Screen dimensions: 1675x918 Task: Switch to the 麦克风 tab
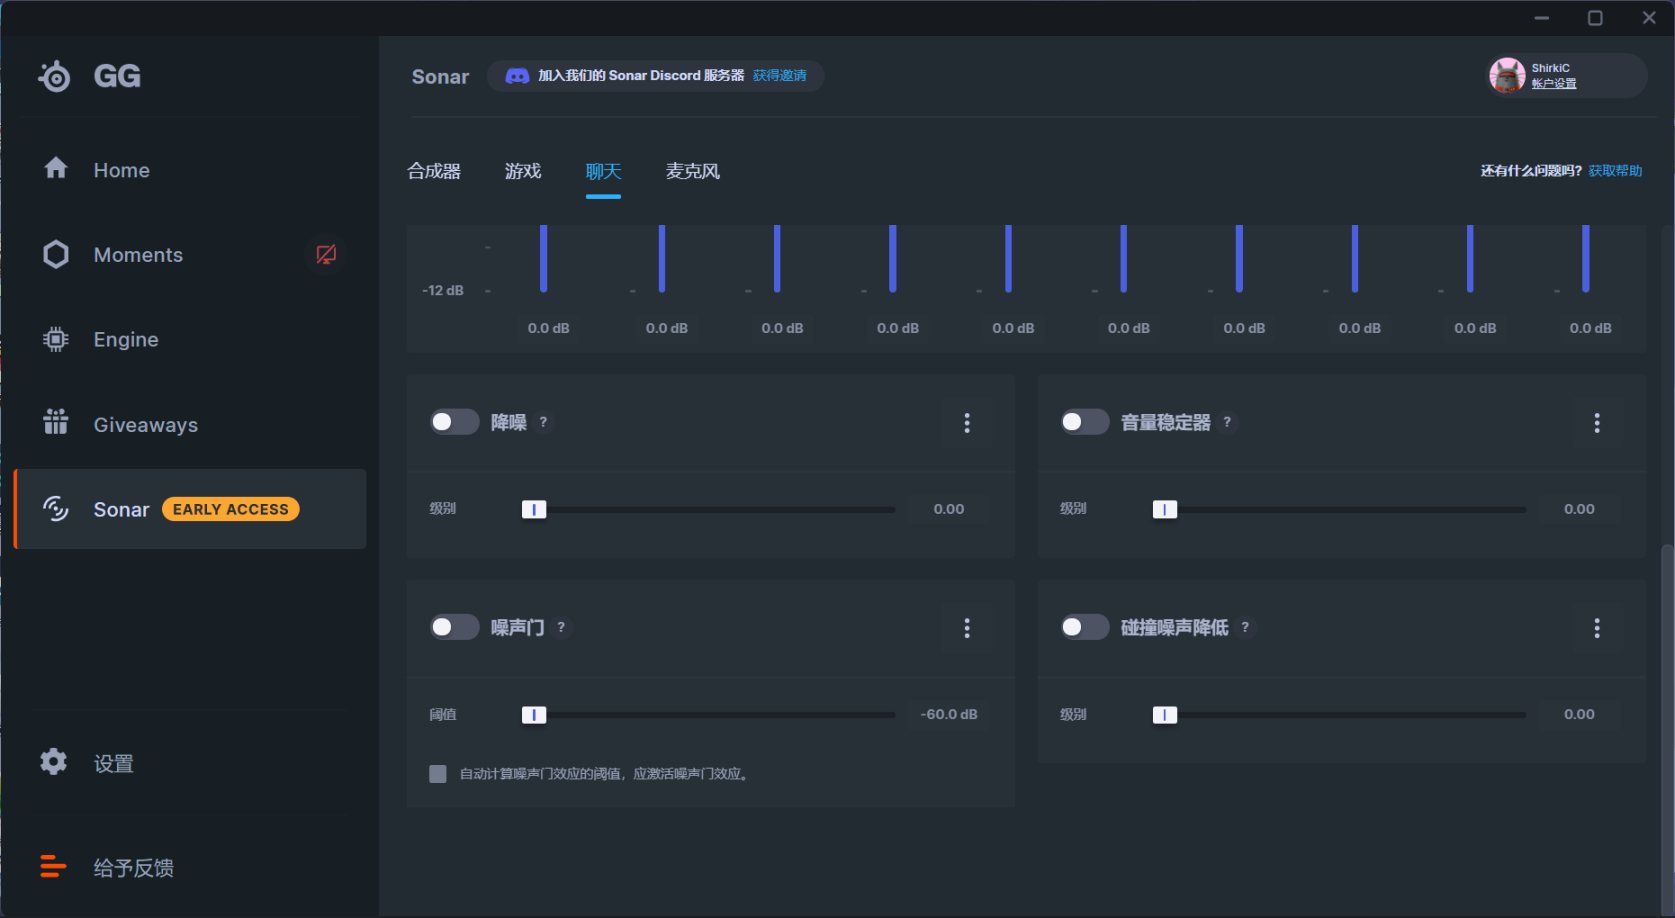(693, 171)
